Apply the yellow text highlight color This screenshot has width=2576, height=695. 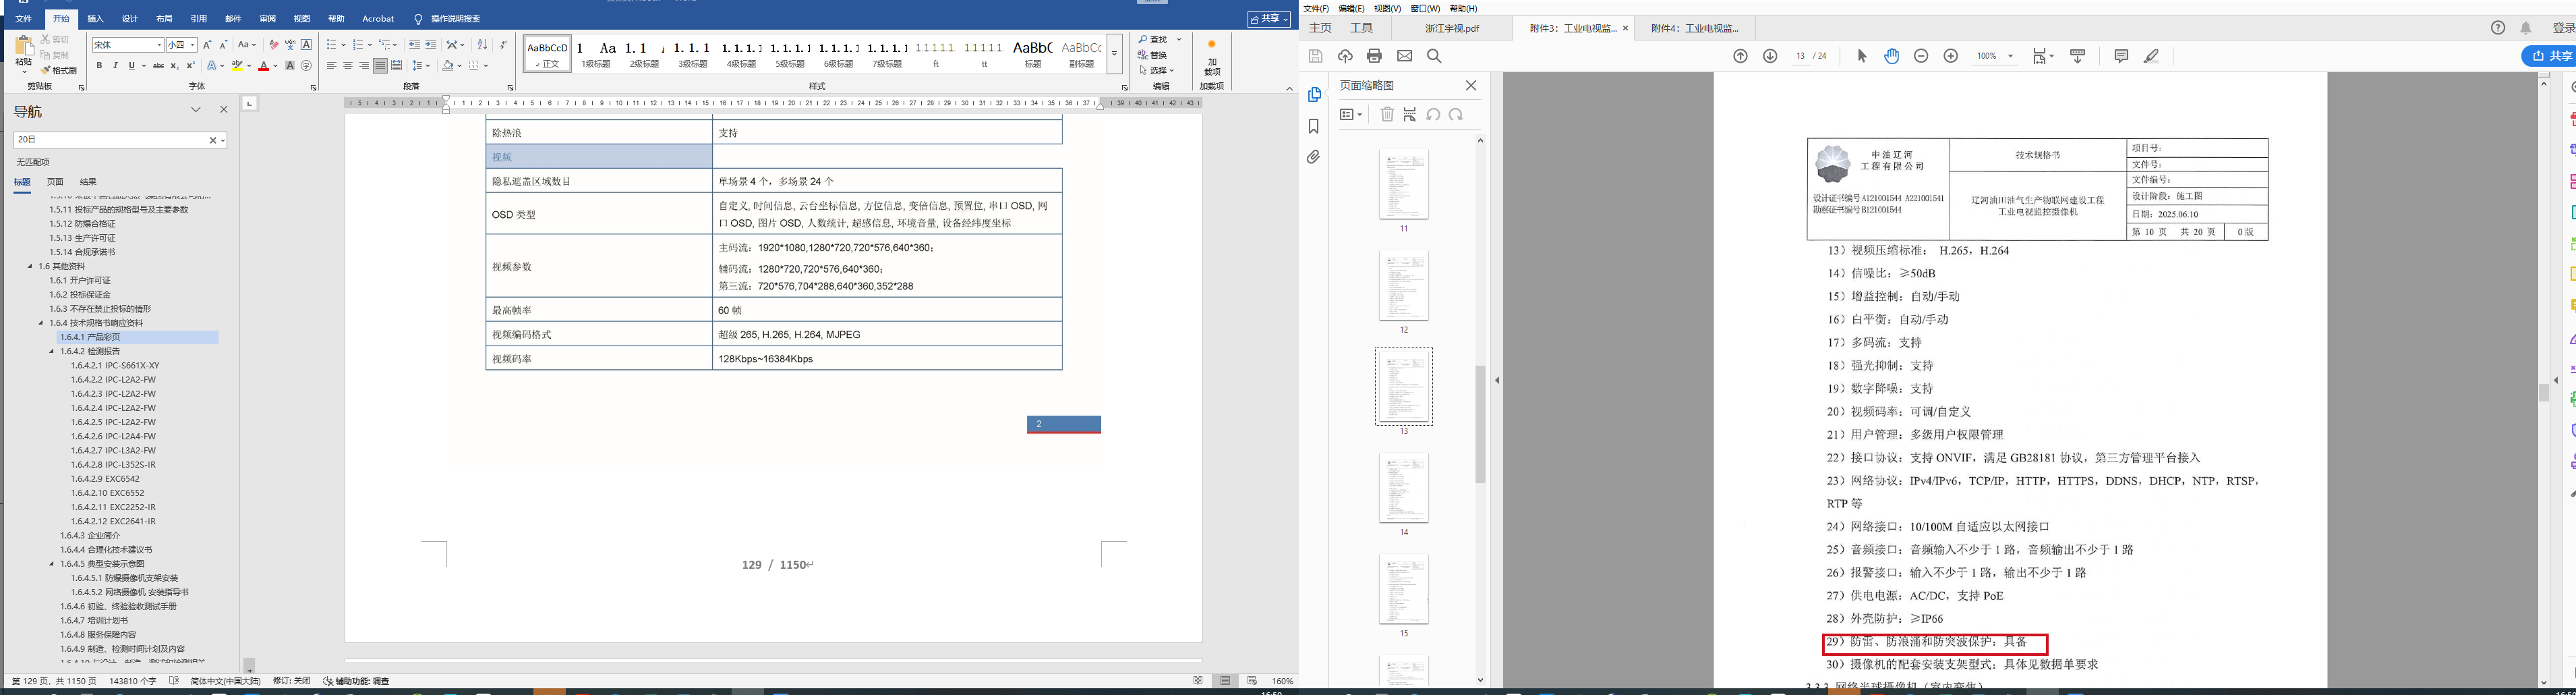pyautogui.click(x=237, y=66)
